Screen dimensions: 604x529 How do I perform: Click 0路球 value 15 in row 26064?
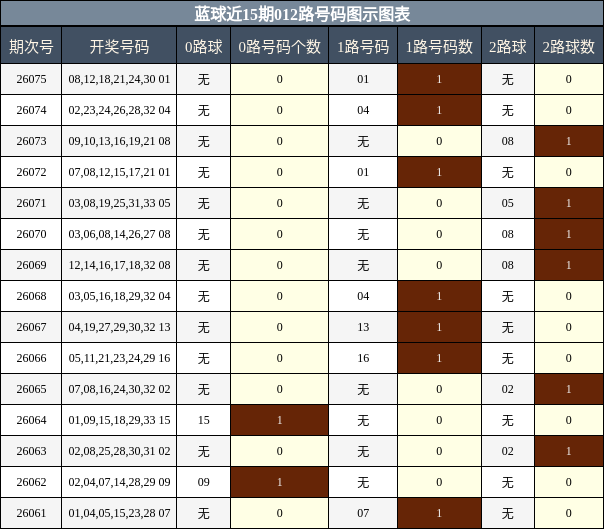(x=203, y=420)
